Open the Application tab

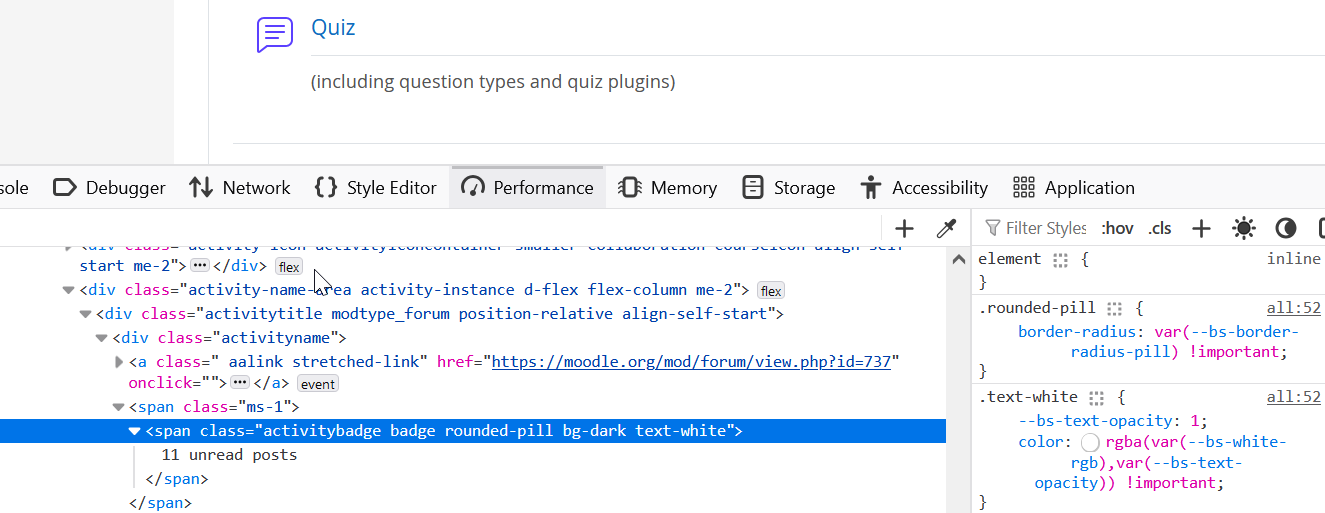tap(1073, 187)
